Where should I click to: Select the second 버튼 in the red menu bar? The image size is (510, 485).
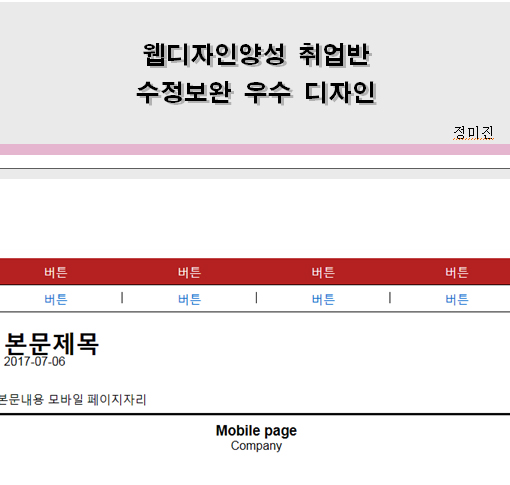(189, 272)
